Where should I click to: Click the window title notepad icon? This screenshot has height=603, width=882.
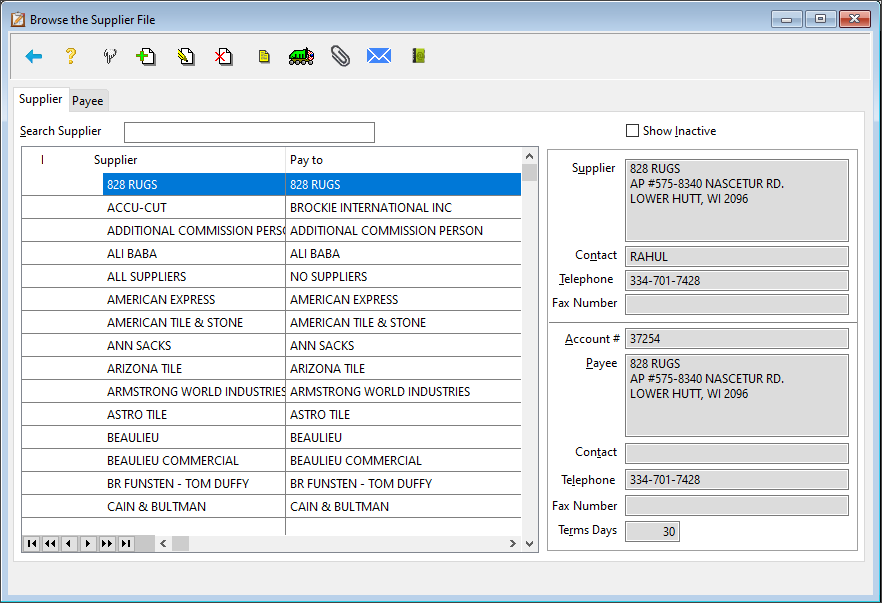pyautogui.click(x=18, y=20)
